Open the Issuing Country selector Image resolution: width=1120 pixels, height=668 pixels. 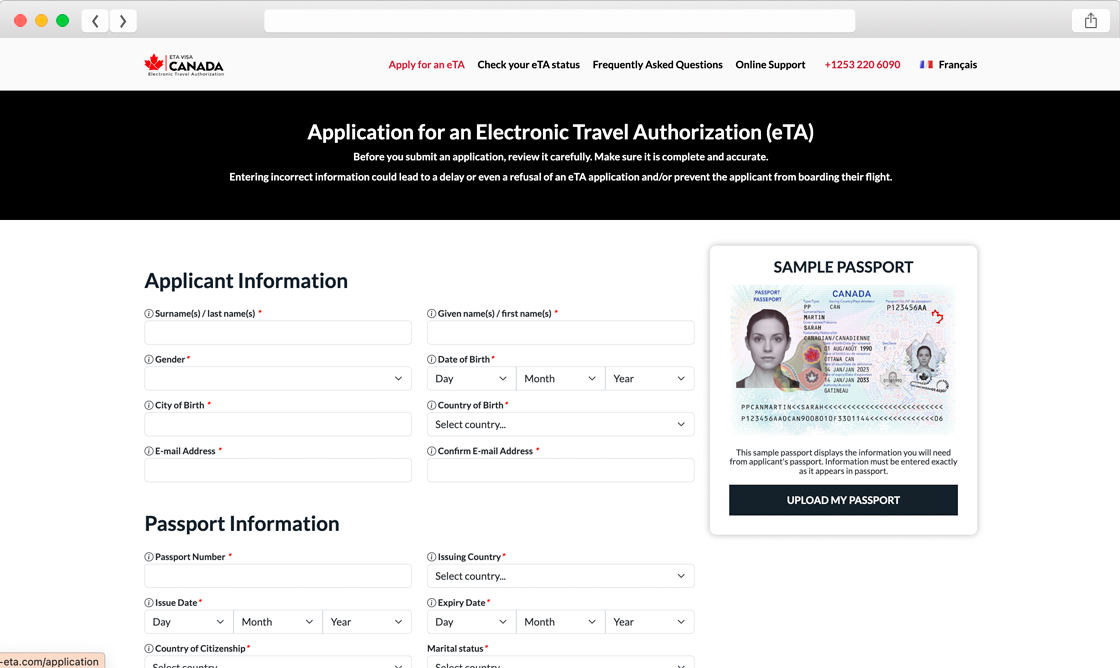pyautogui.click(x=560, y=576)
